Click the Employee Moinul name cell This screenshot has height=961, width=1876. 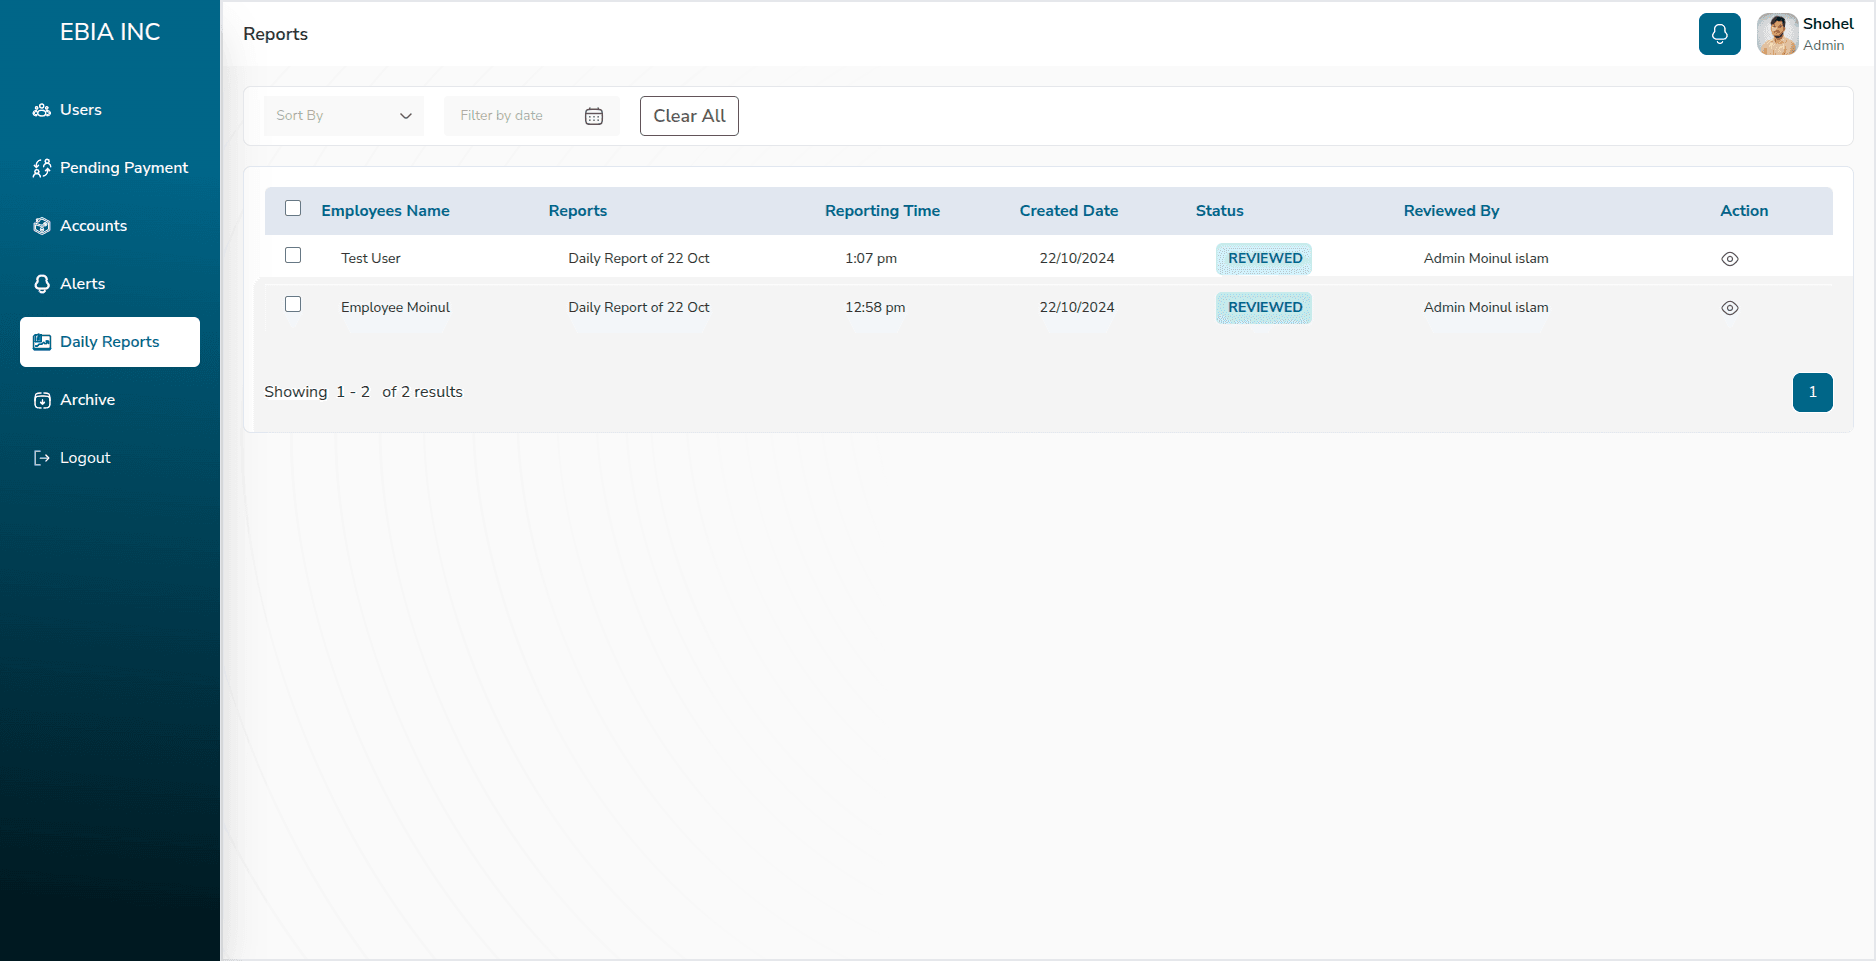(x=395, y=307)
